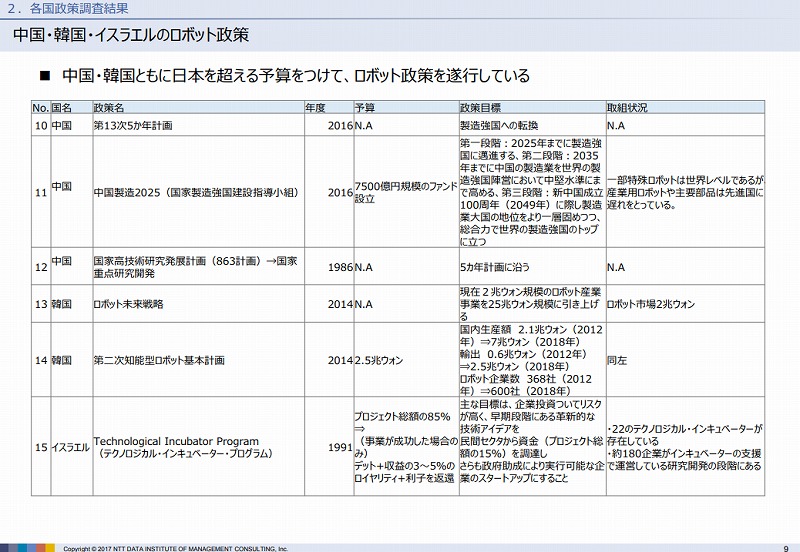Click the '年度' column header
The height and width of the screenshot is (552, 800).
pos(316,106)
